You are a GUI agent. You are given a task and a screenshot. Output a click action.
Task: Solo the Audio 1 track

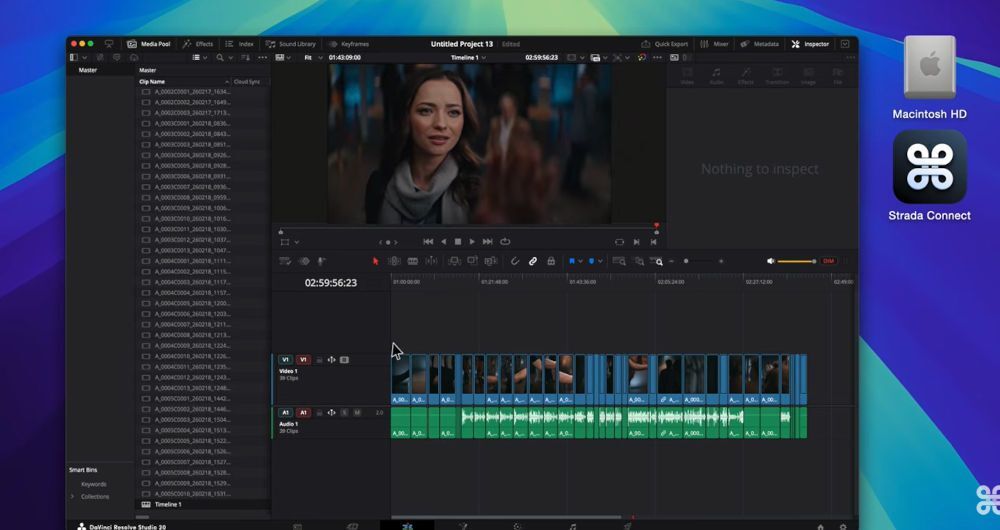pos(345,412)
